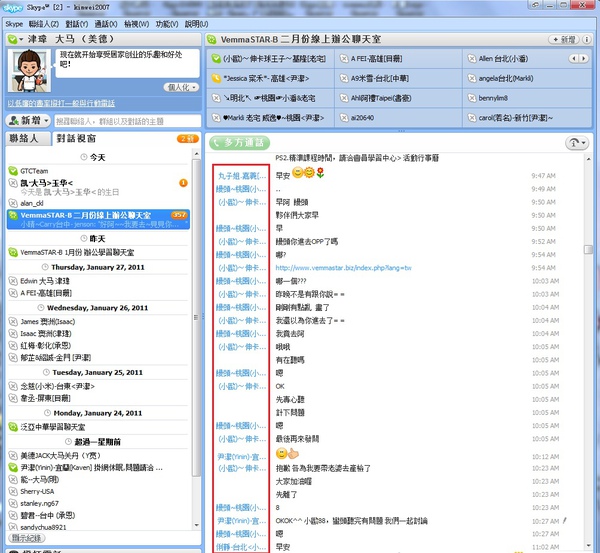The image size is (600, 553).
Task: Open the Skype menu
Action: click(x=14, y=24)
